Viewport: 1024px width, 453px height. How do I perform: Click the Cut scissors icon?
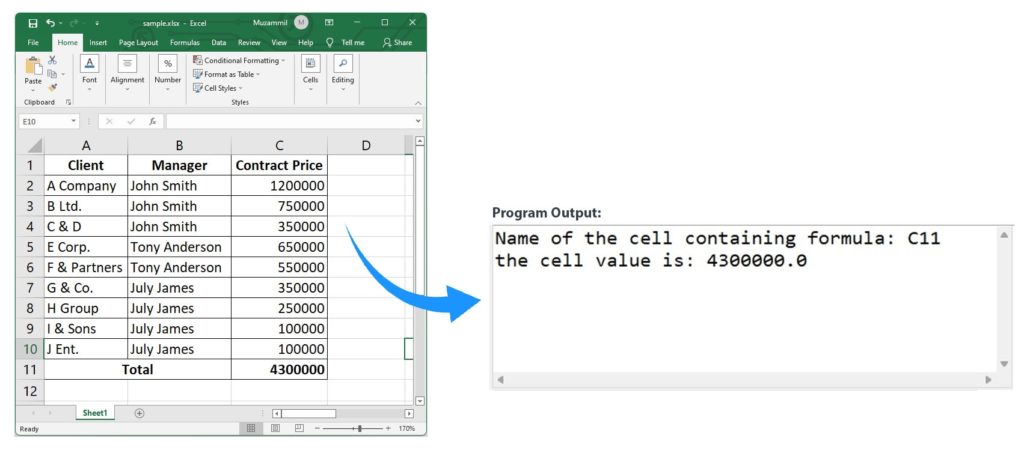coord(53,61)
